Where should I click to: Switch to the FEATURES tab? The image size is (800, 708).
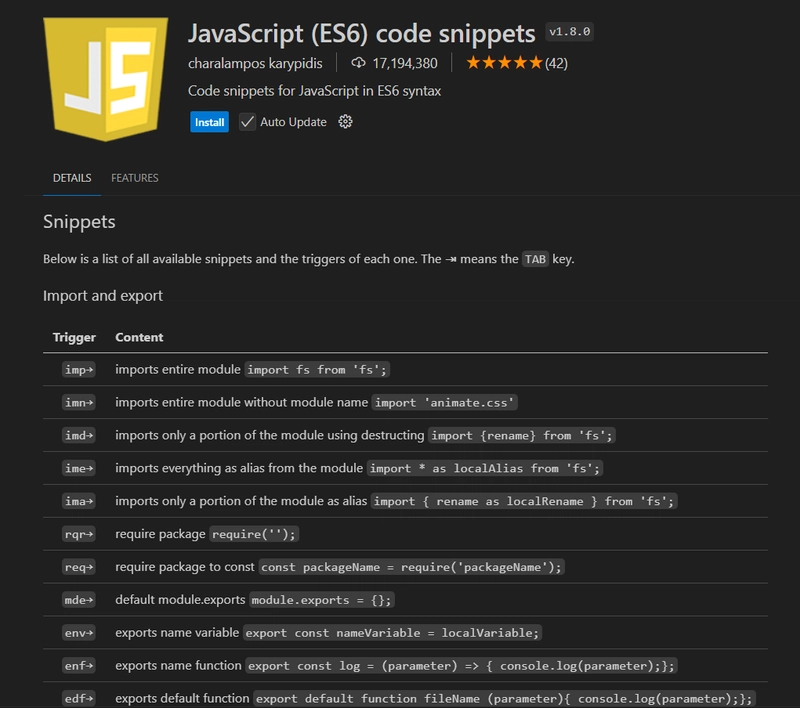point(135,178)
